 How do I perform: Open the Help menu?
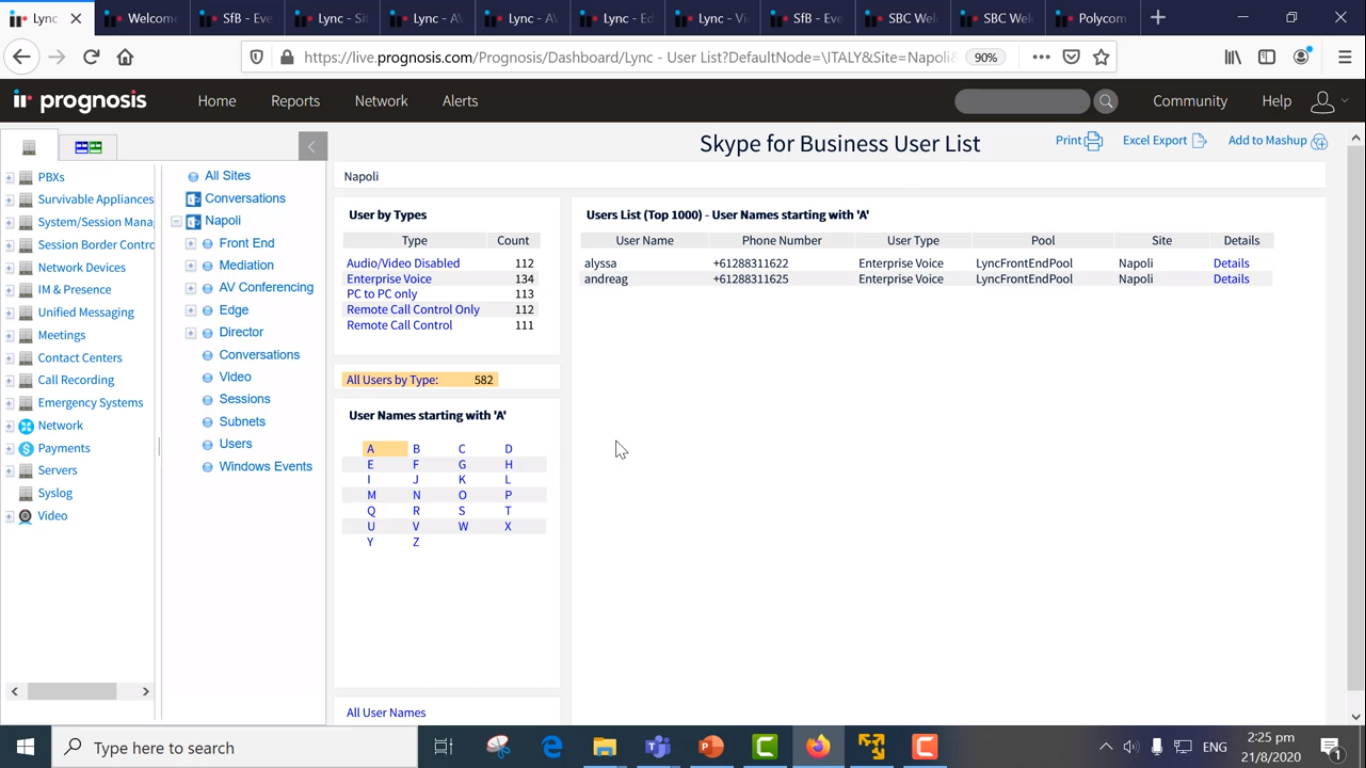coord(1277,101)
